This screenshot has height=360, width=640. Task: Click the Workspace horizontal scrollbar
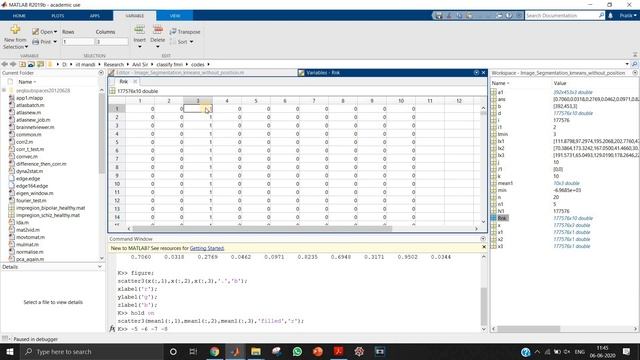[x=529, y=329]
